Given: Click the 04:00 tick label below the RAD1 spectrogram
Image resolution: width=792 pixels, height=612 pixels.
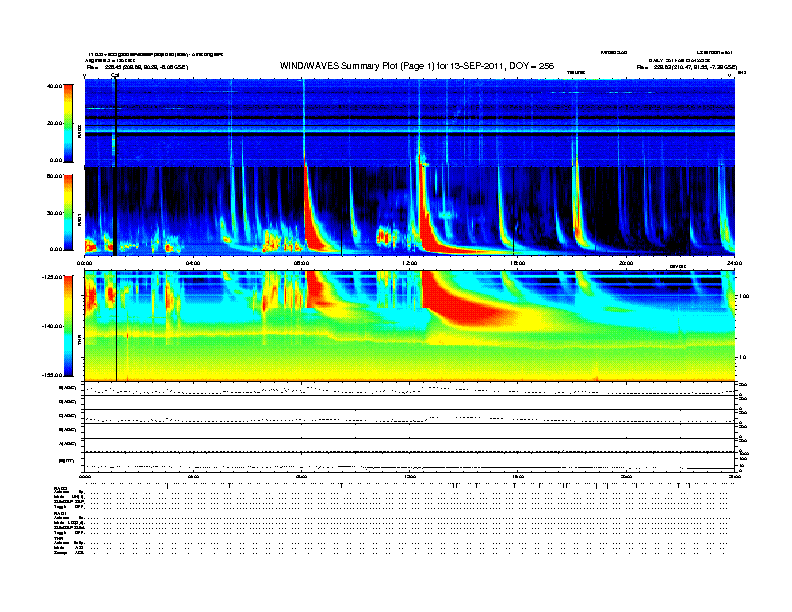Looking at the screenshot, I should coord(193,263).
